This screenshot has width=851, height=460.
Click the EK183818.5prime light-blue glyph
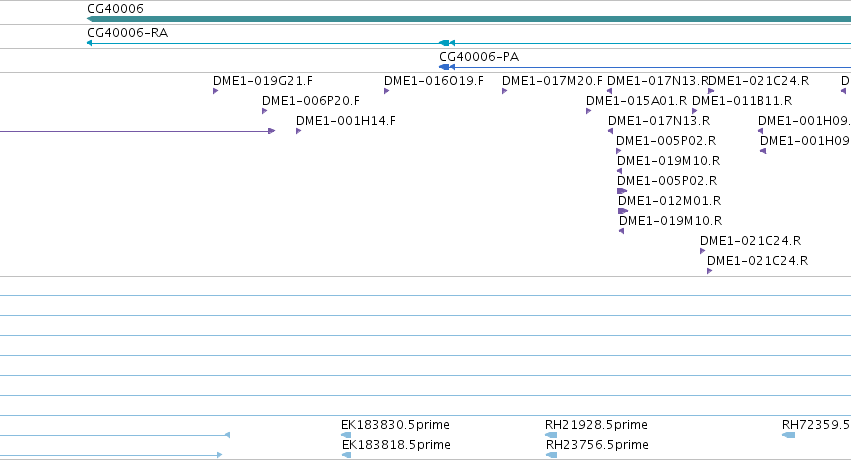pyautogui.click(x=347, y=455)
